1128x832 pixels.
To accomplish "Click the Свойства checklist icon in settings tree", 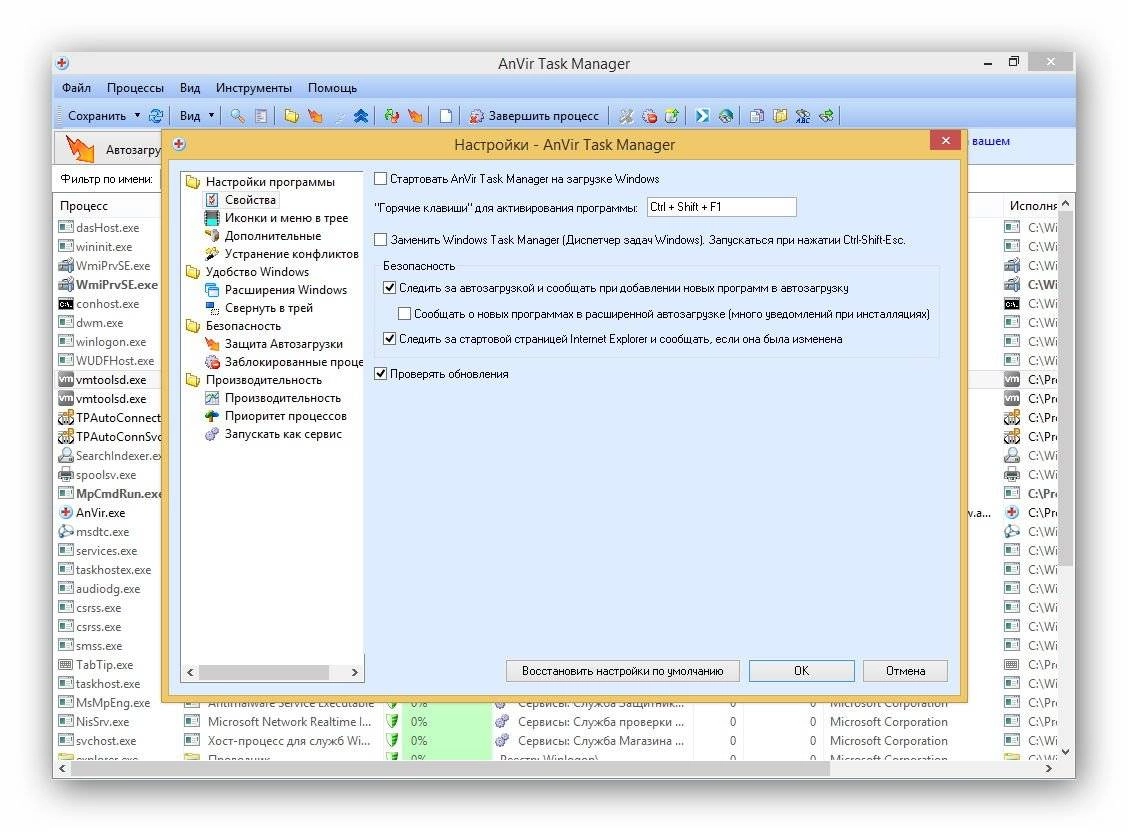I will click(x=212, y=200).
